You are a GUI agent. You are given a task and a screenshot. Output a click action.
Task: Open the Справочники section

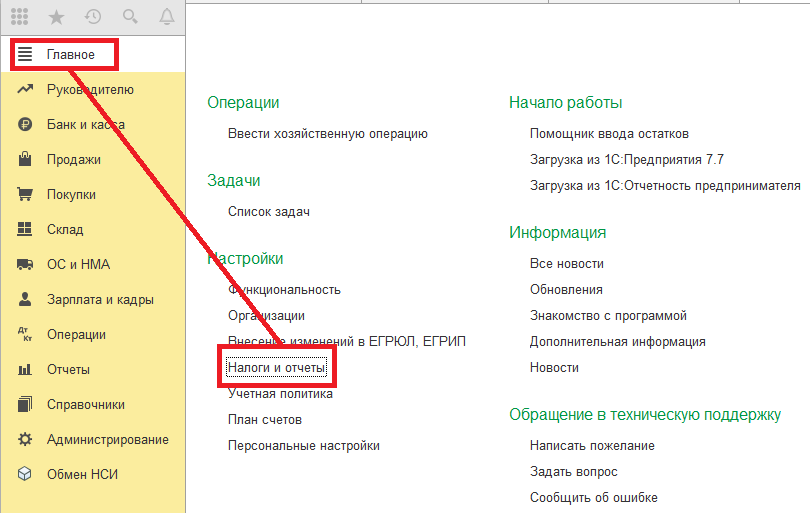pos(86,405)
